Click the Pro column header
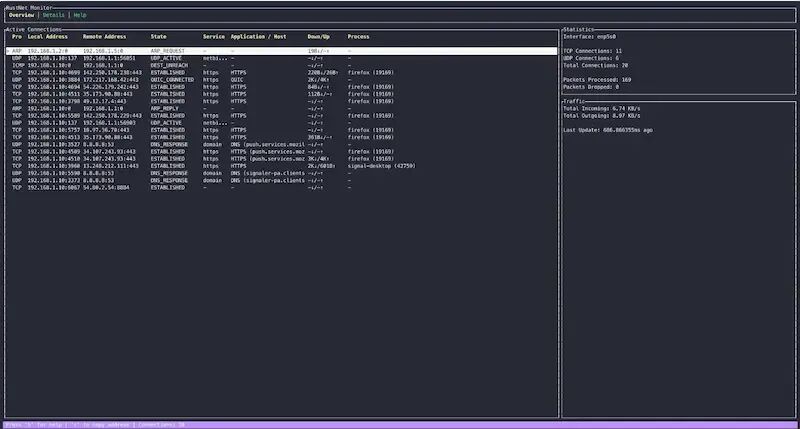This screenshot has height=429, width=800. (17, 37)
